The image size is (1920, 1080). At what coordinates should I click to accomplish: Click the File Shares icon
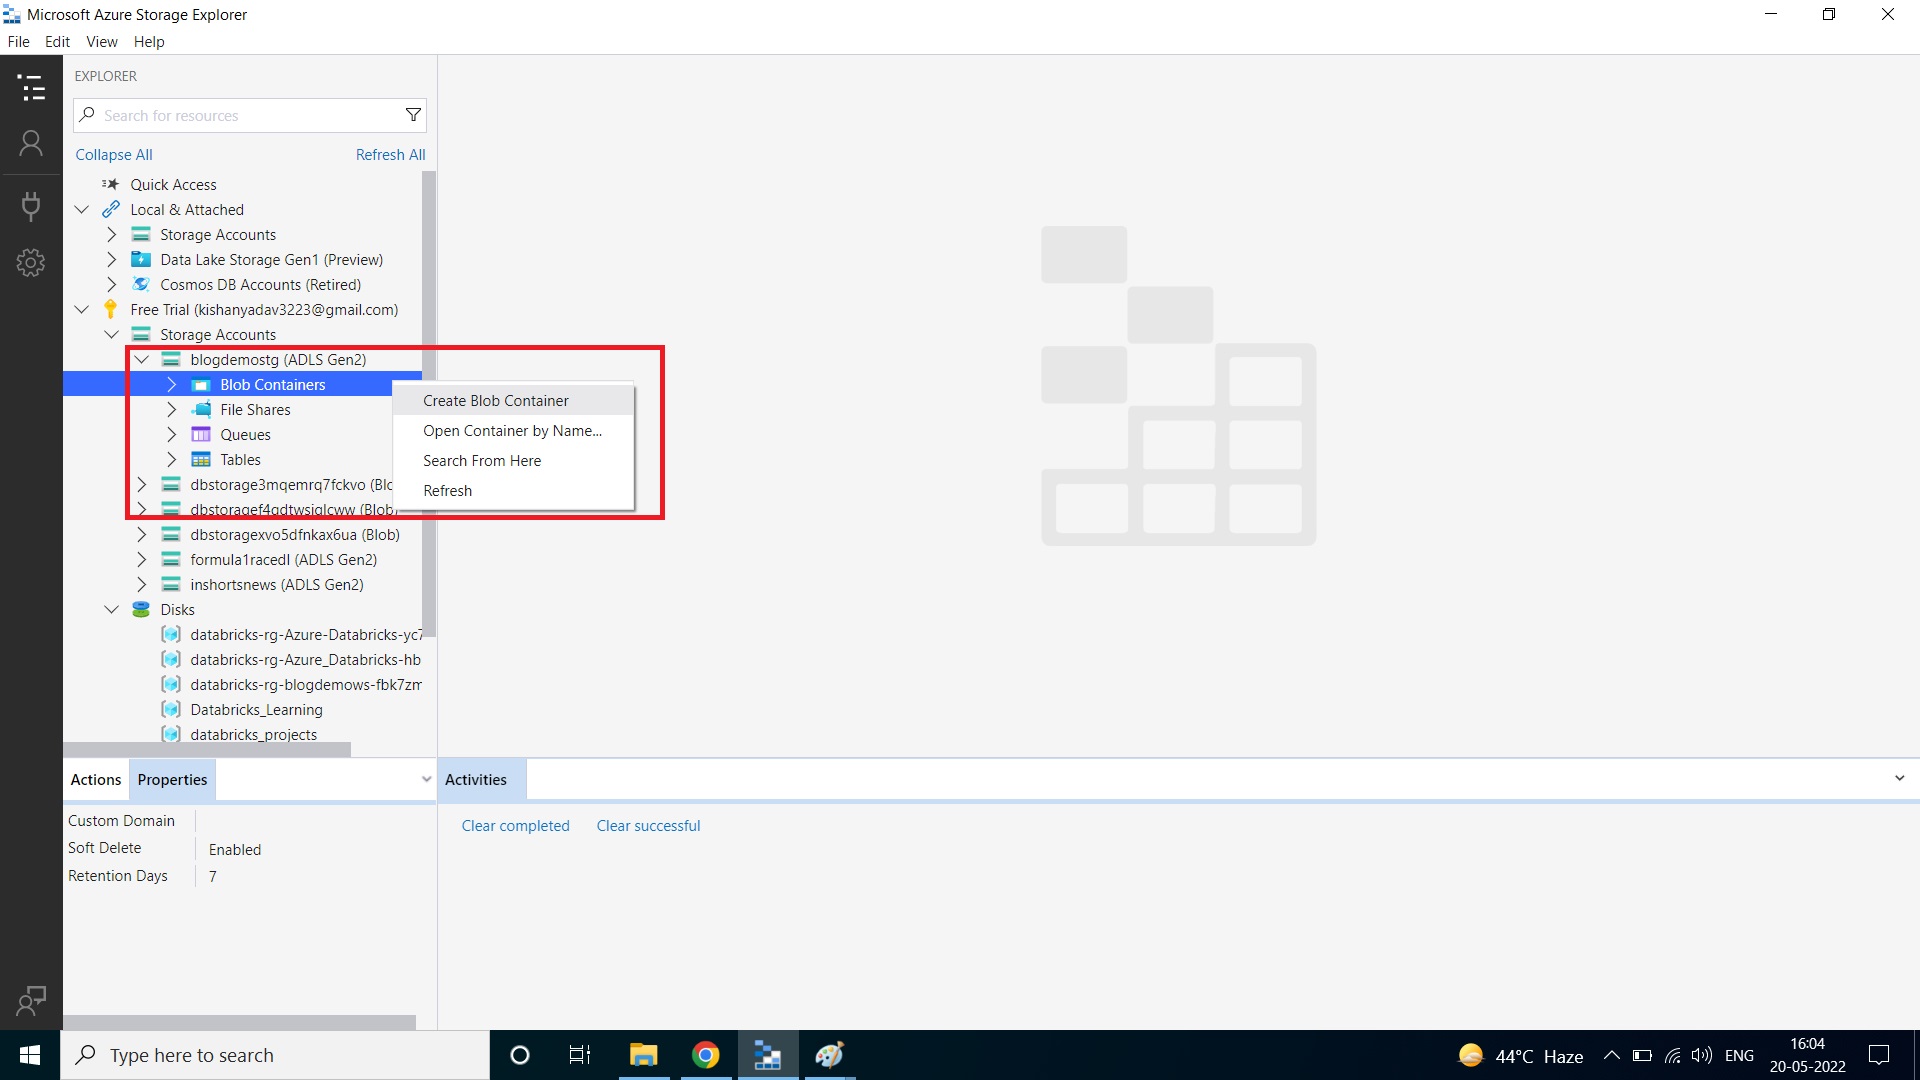click(x=201, y=409)
